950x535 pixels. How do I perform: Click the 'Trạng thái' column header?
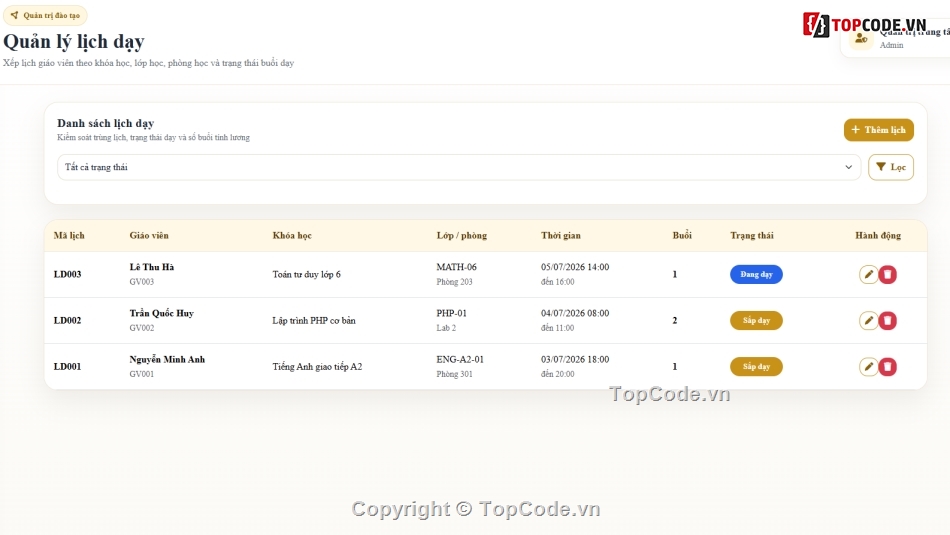pos(752,236)
